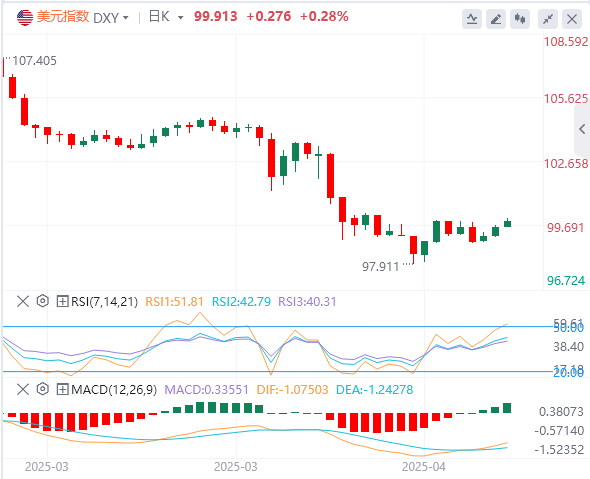Open MACD indicator settings hexagon
Viewport: 590px width, 479px height.
[x=43, y=389]
